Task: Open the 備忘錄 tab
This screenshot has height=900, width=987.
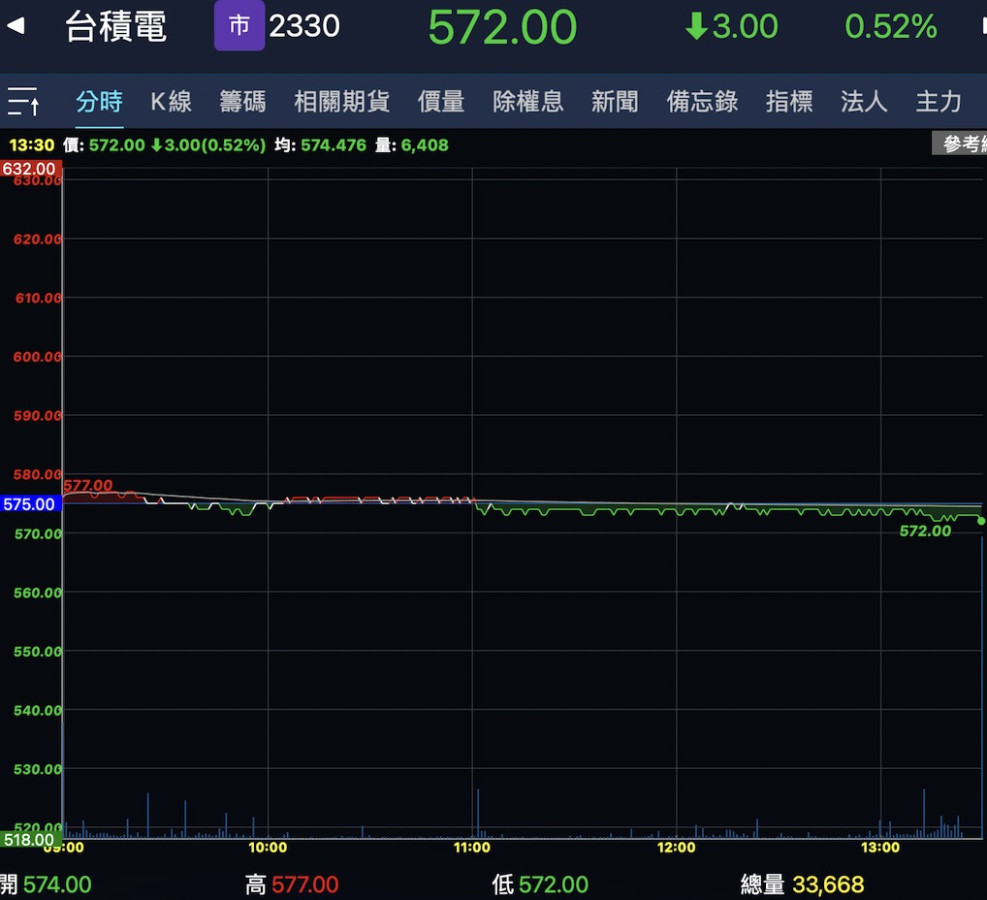Action: coord(702,101)
